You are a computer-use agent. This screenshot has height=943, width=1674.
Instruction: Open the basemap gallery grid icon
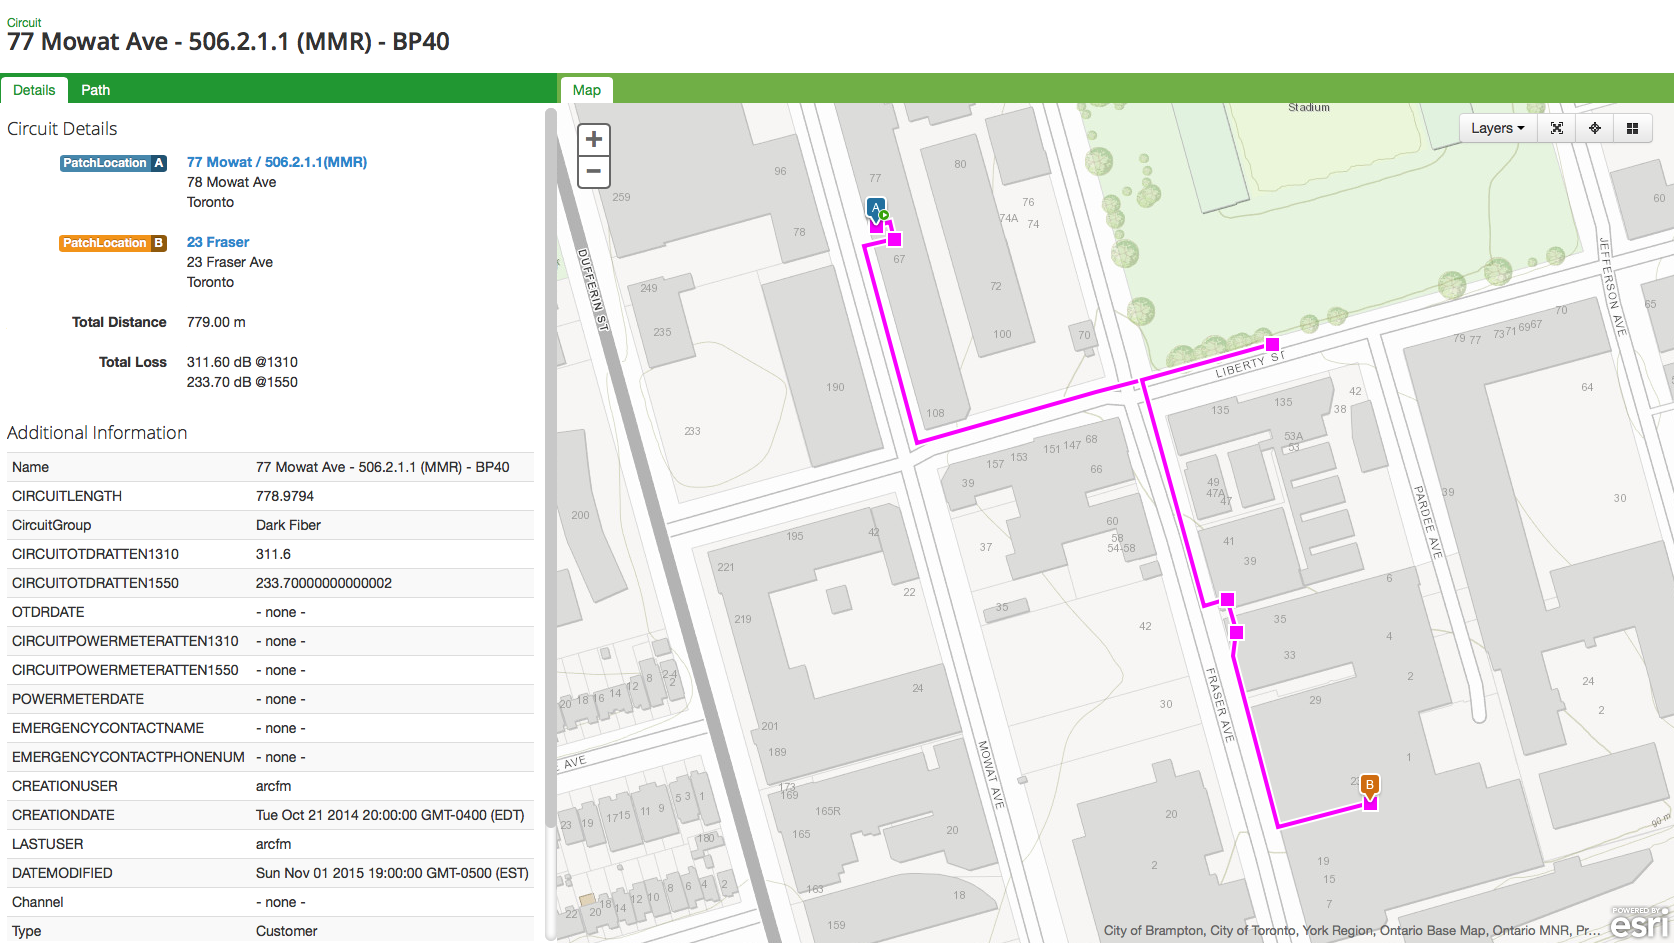(1632, 128)
